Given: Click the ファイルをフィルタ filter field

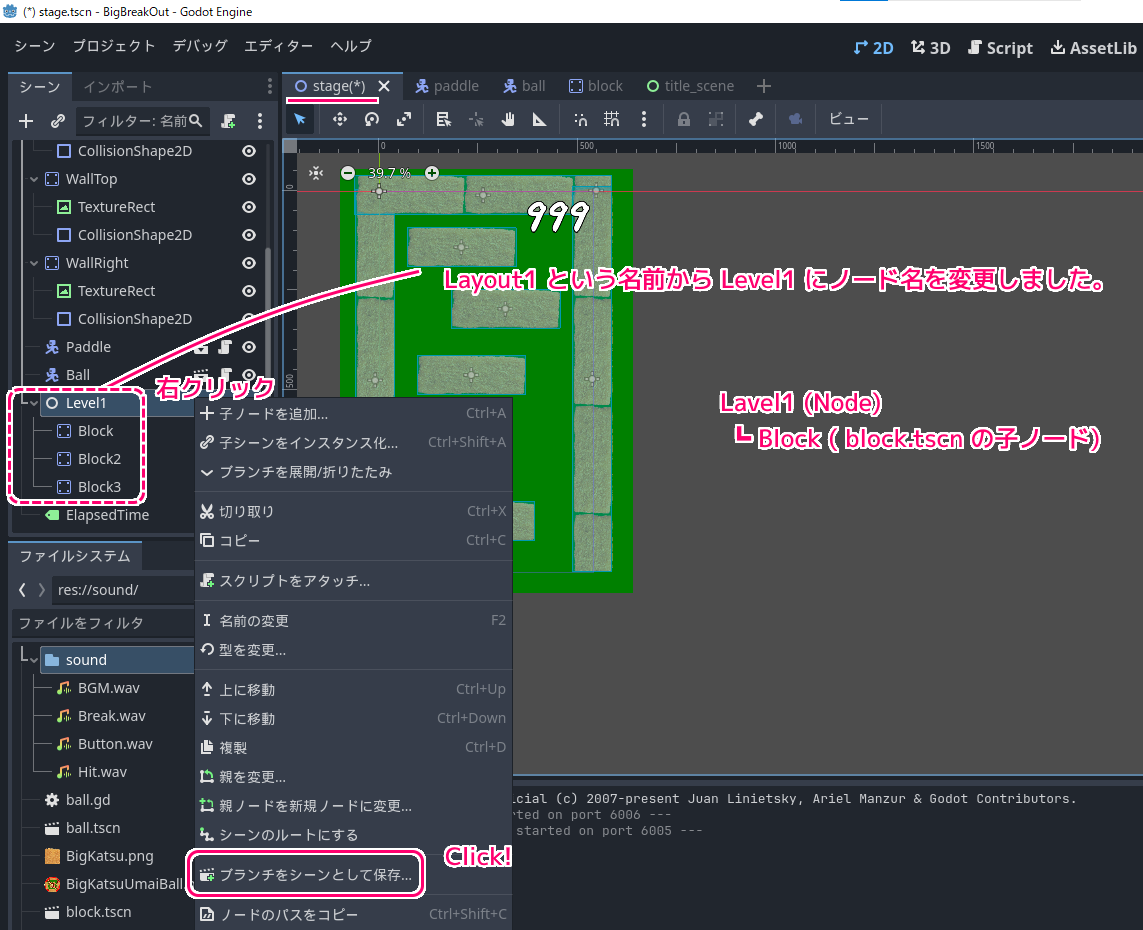Looking at the screenshot, I should point(103,623).
